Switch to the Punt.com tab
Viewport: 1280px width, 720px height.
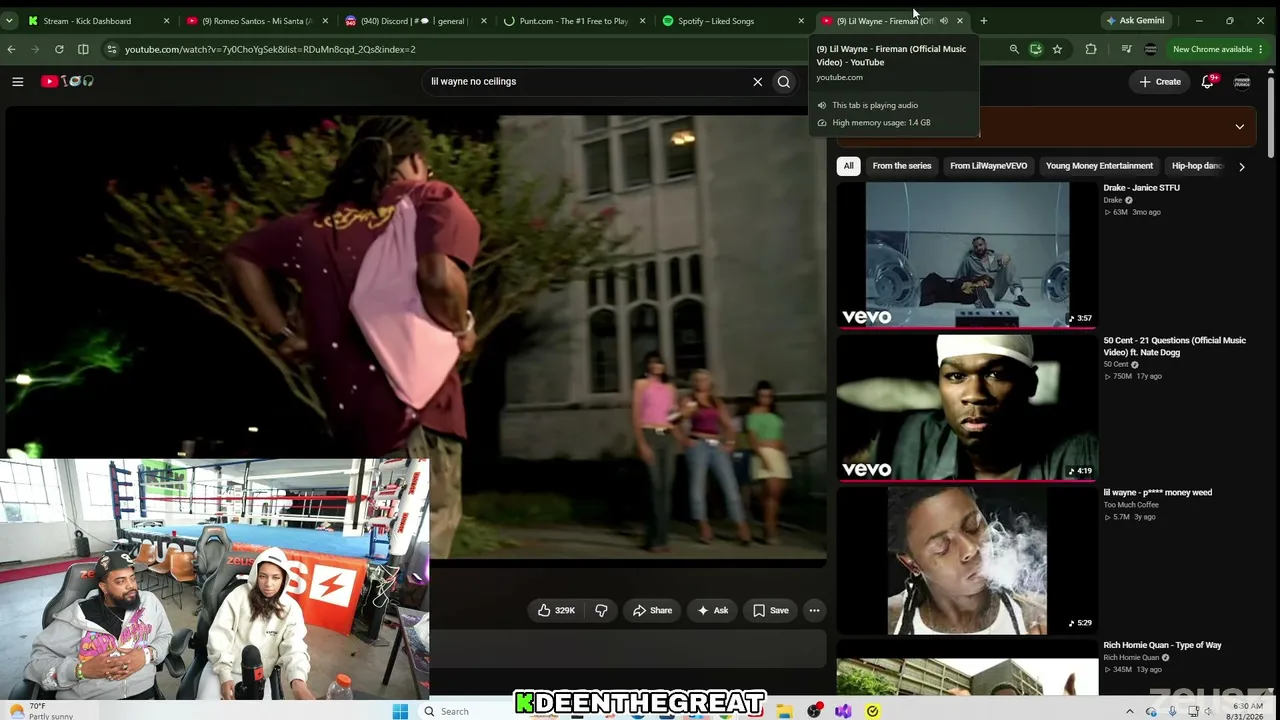pos(573,21)
